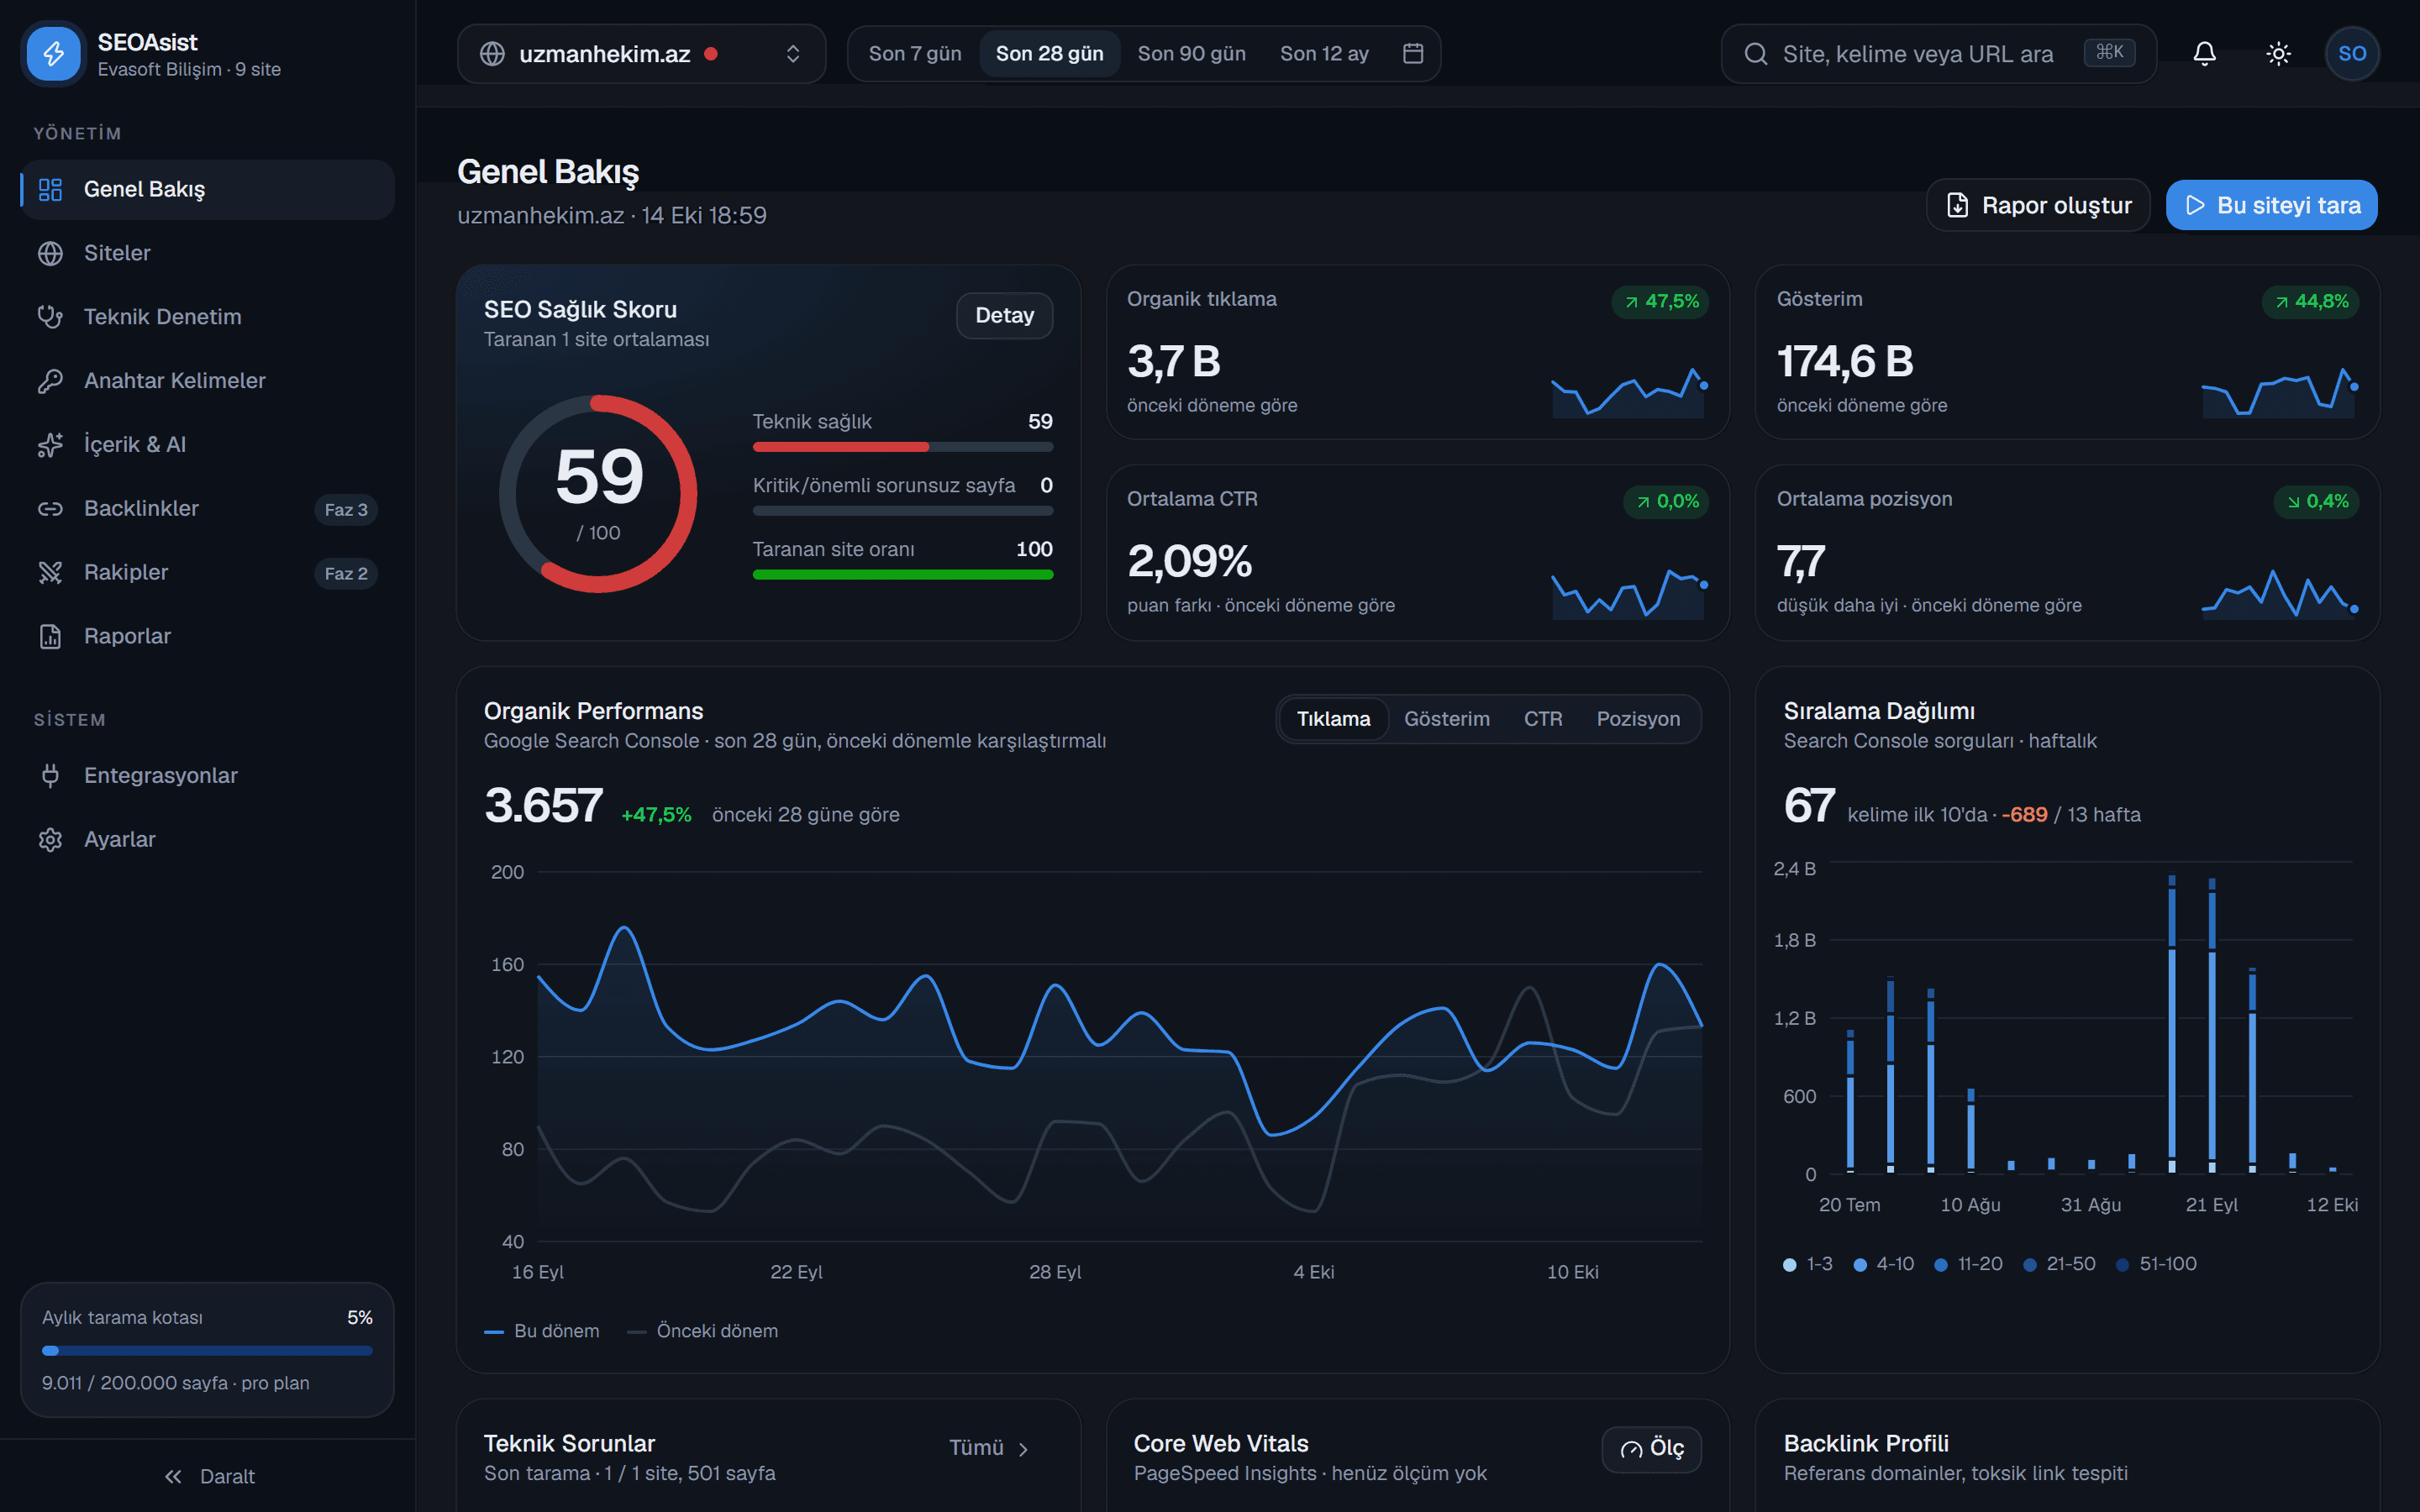
Task: Click the Teknik sağlık progress bar
Action: pos(903,447)
